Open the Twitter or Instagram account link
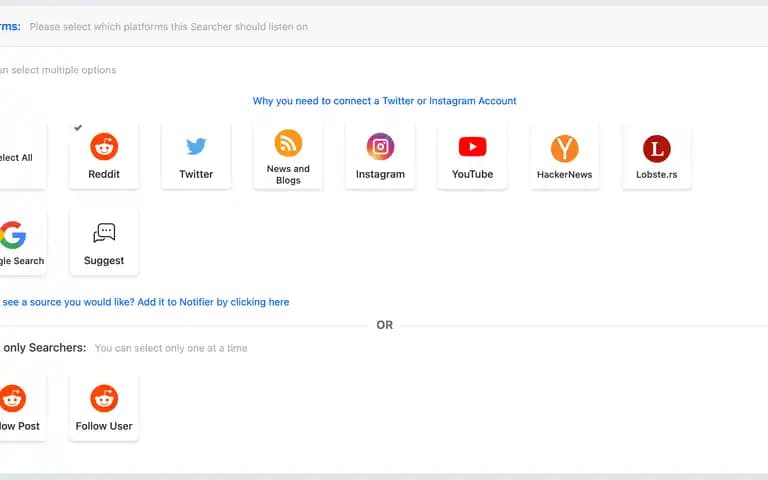 [x=384, y=101]
